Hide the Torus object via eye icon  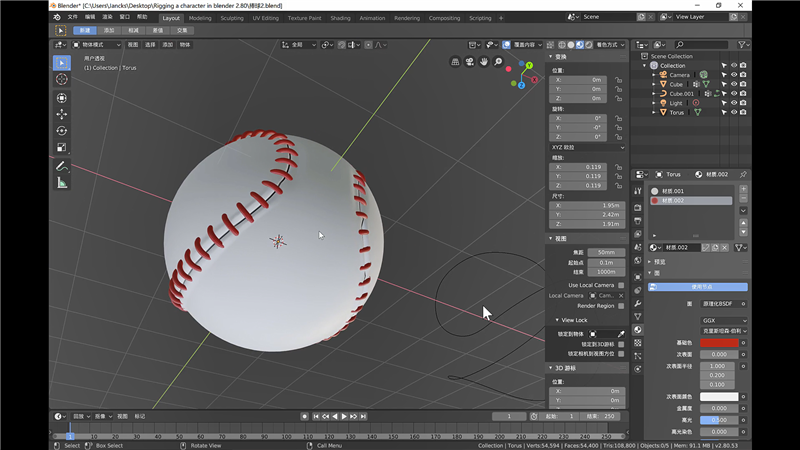pos(734,112)
